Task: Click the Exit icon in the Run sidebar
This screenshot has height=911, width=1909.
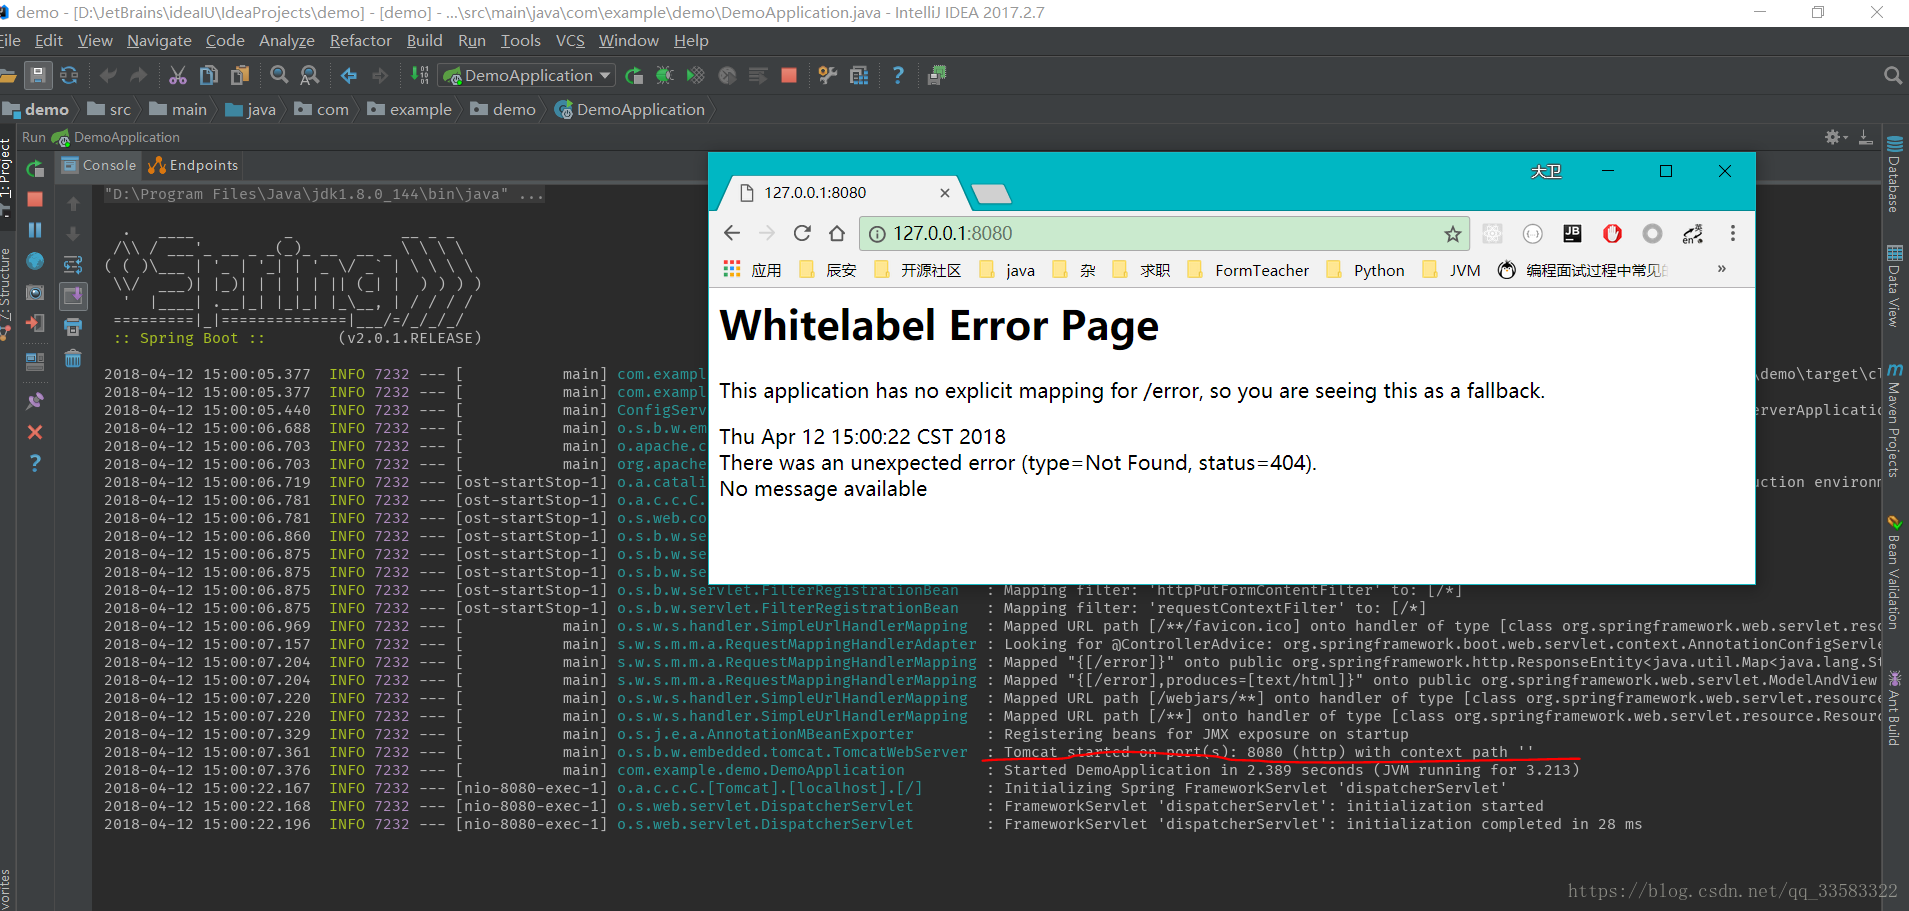Action: pos(35,323)
